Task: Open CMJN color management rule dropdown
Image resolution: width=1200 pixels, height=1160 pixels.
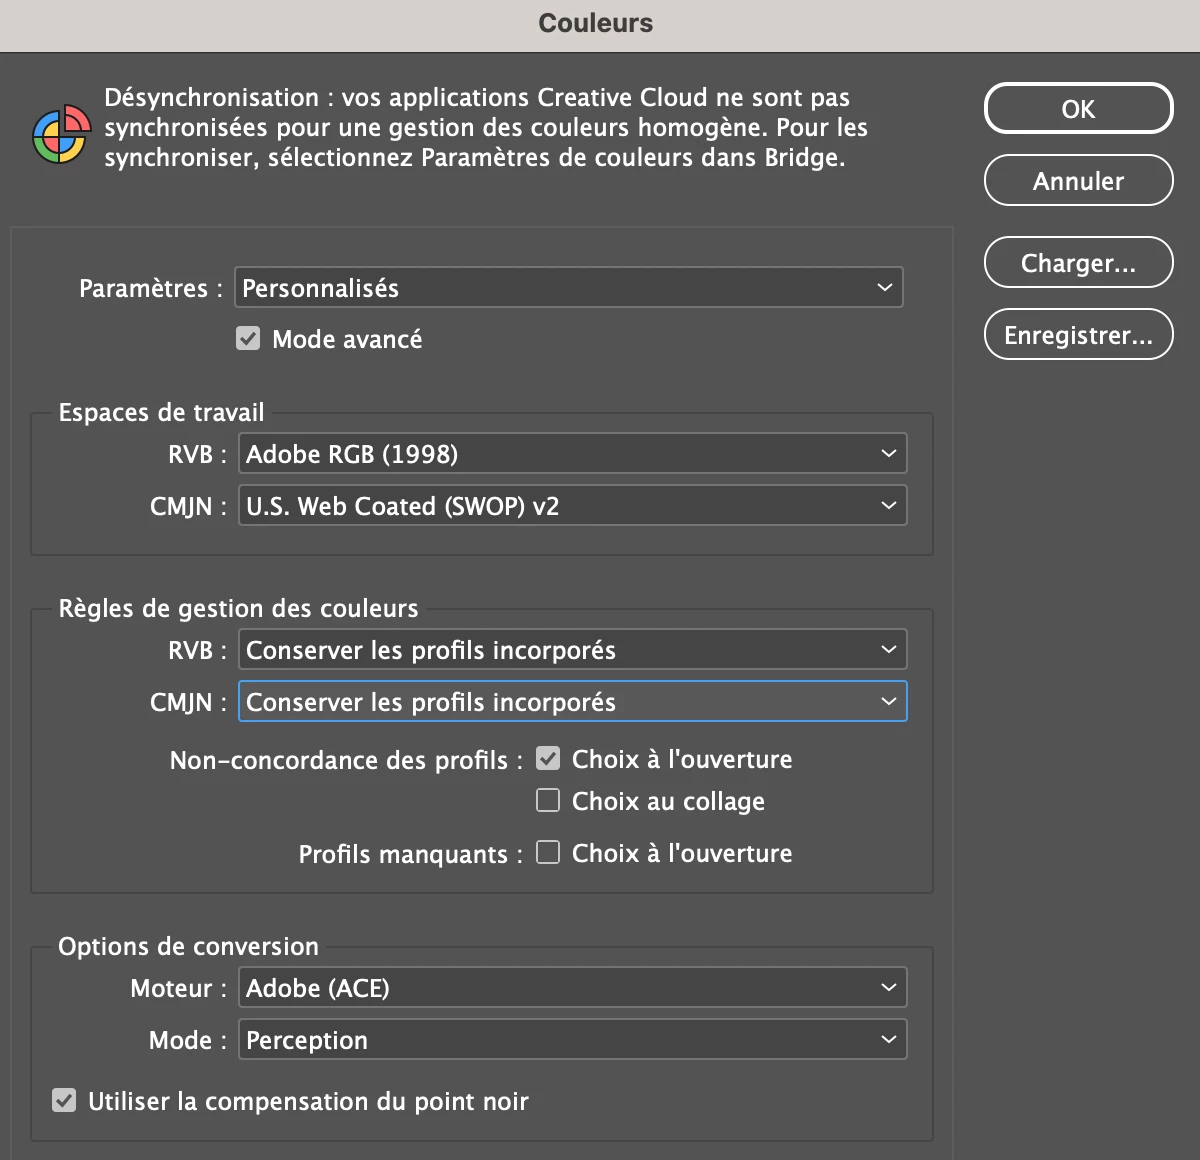Action: 573,701
